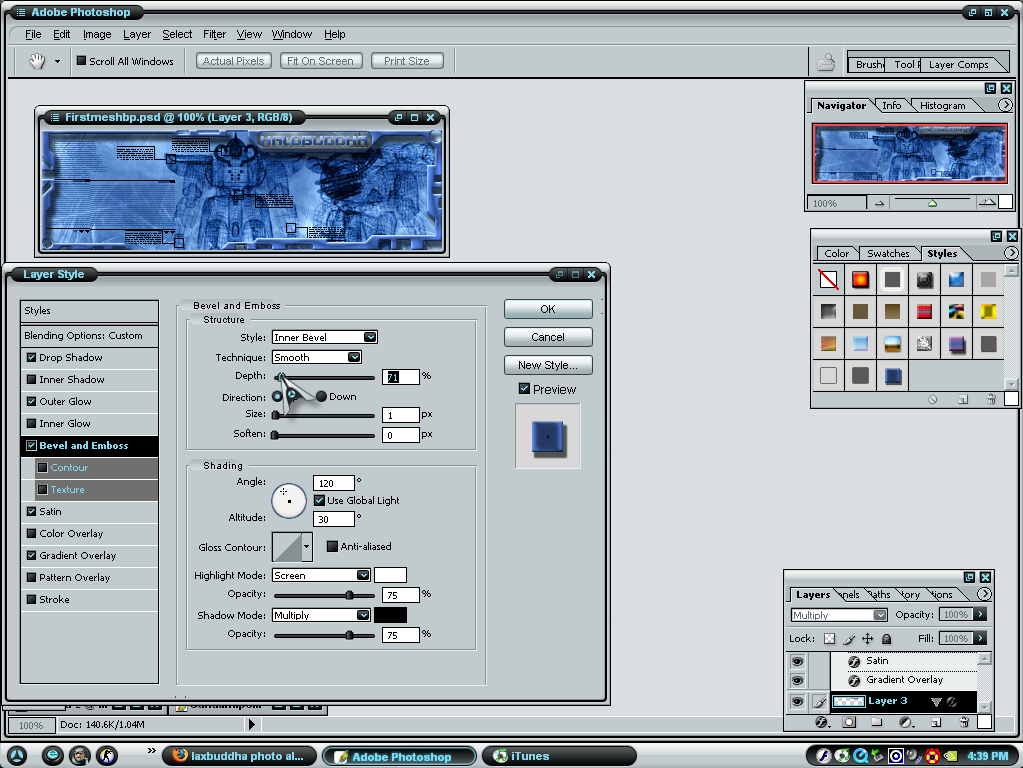
Task: Select the Hand tool icon in options bar
Action: [x=37, y=61]
